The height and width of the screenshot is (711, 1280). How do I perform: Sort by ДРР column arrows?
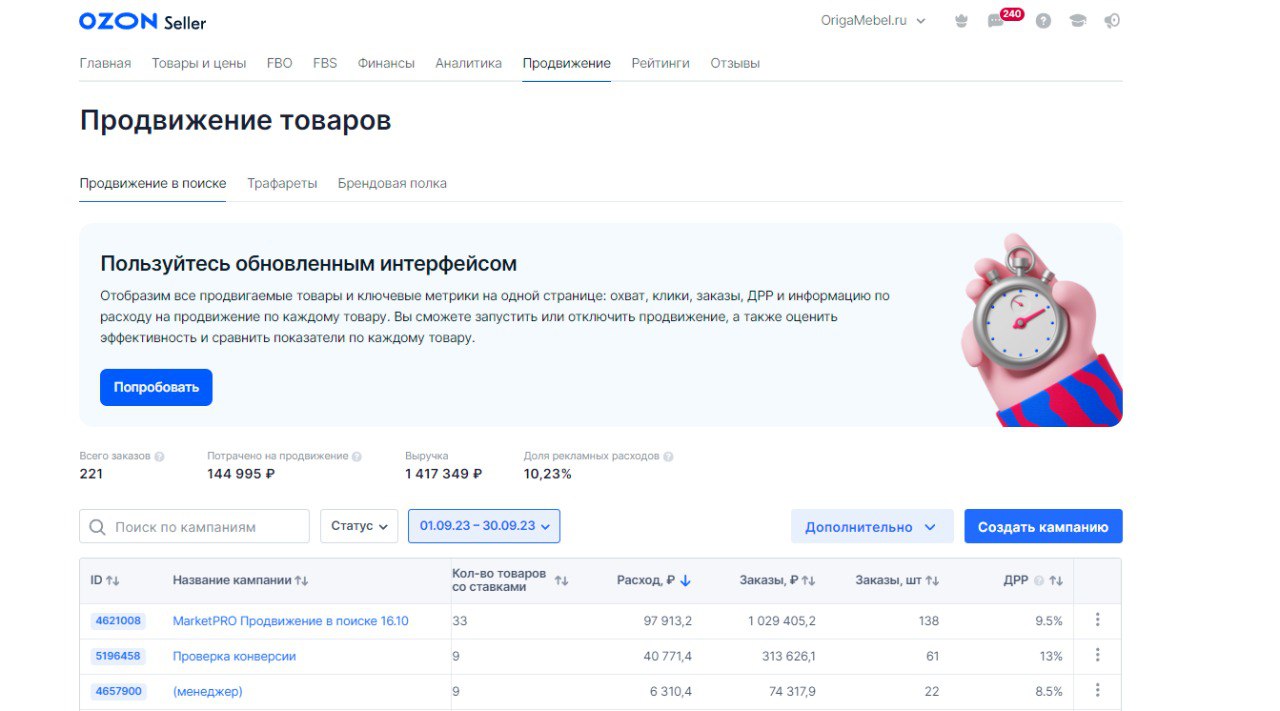(x=1056, y=581)
